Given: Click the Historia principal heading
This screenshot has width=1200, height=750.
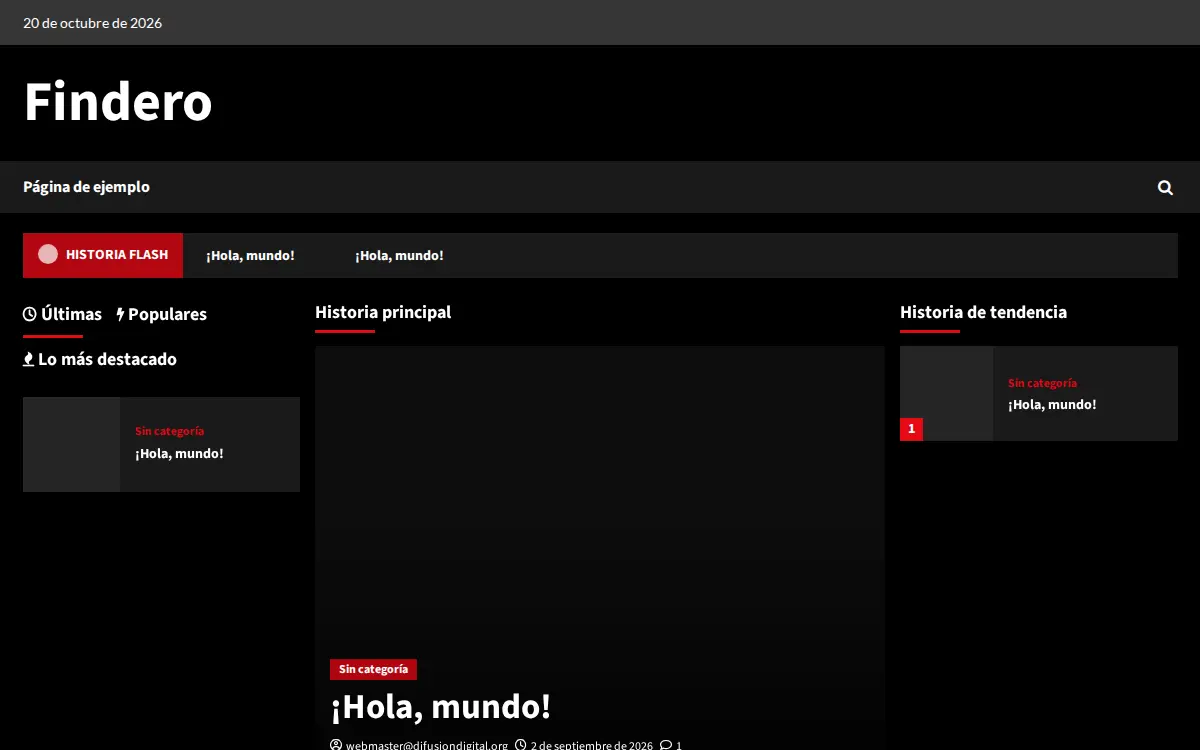Looking at the screenshot, I should (x=383, y=312).
